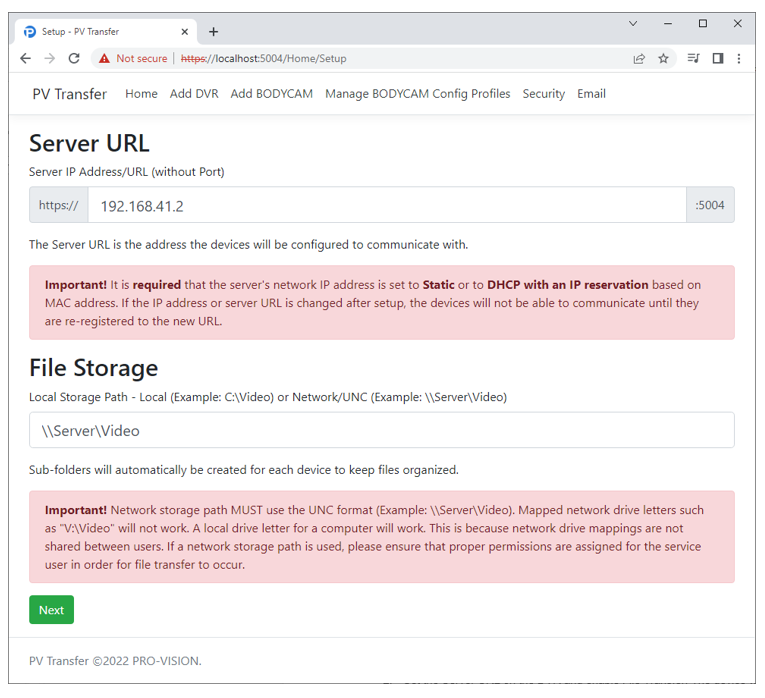
Task: Open a new tab with the plus icon
Action: [213, 32]
